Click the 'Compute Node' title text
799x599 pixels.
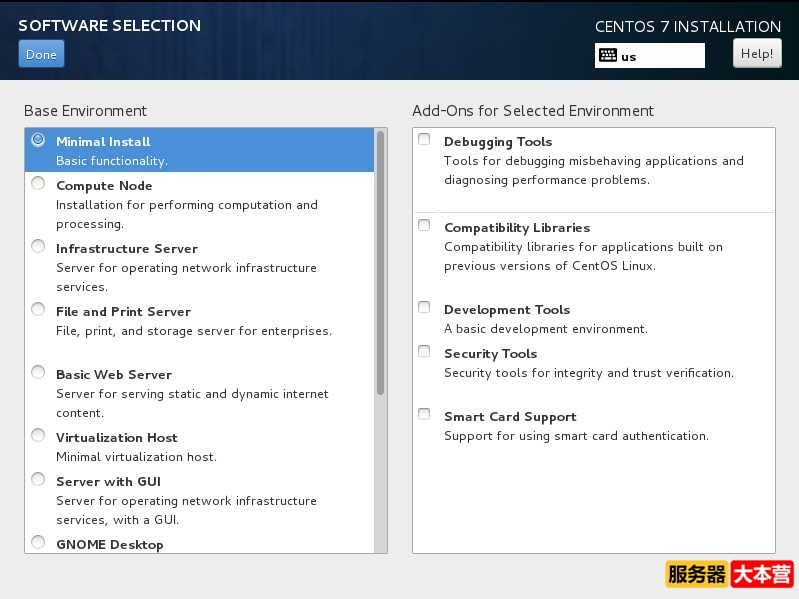(x=104, y=186)
